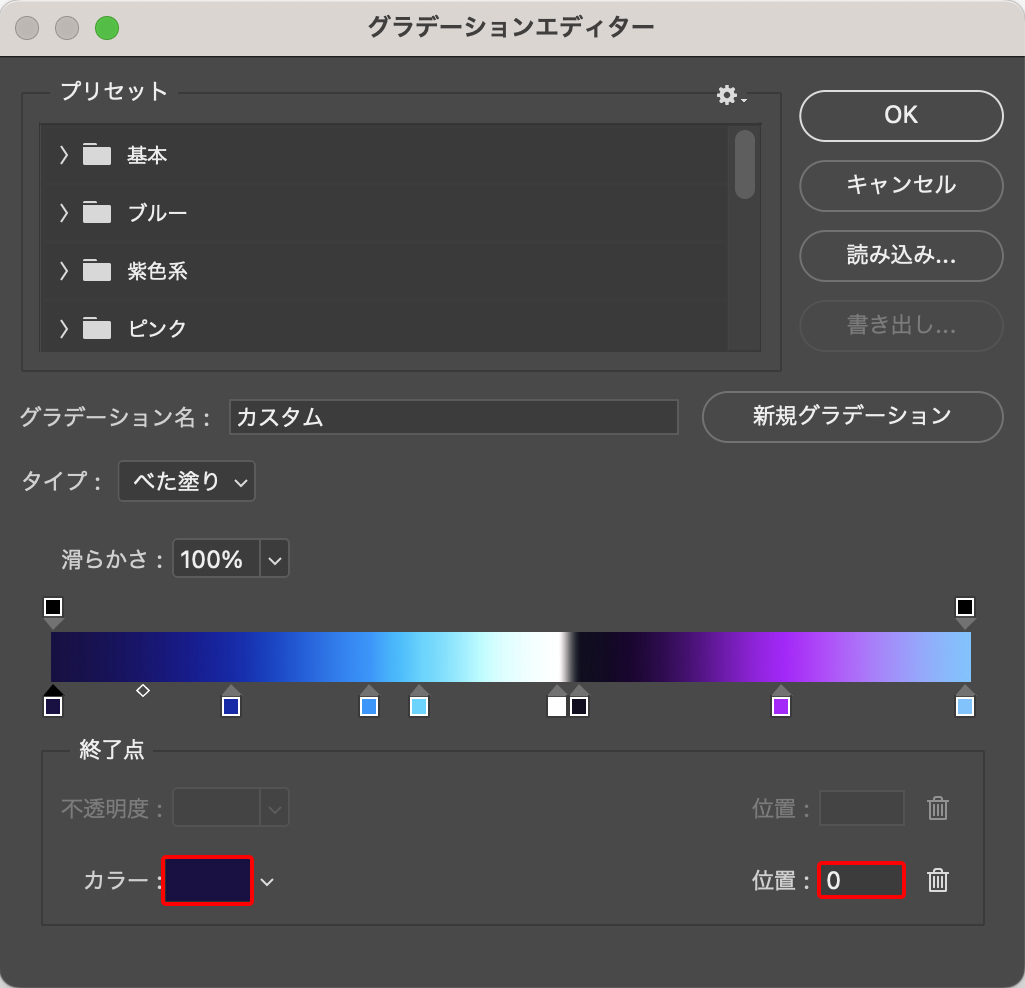The width and height of the screenshot is (1025, 988).
Task: Click the OK button
Action: click(901, 115)
